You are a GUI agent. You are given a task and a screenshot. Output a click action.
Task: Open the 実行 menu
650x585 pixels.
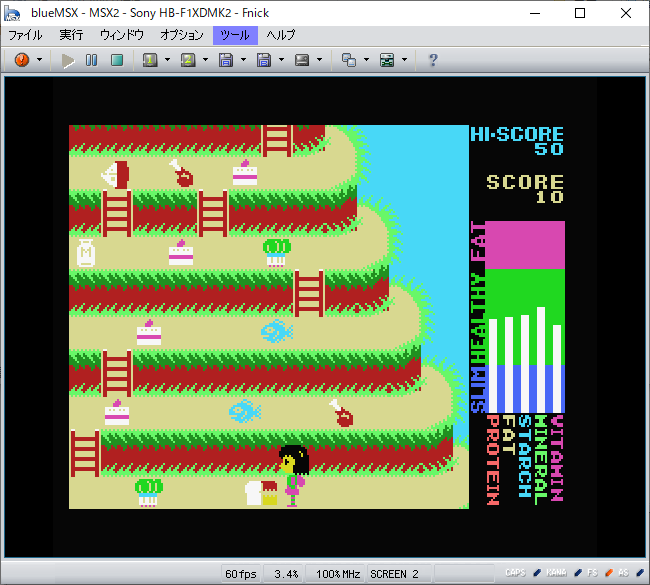[71, 35]
